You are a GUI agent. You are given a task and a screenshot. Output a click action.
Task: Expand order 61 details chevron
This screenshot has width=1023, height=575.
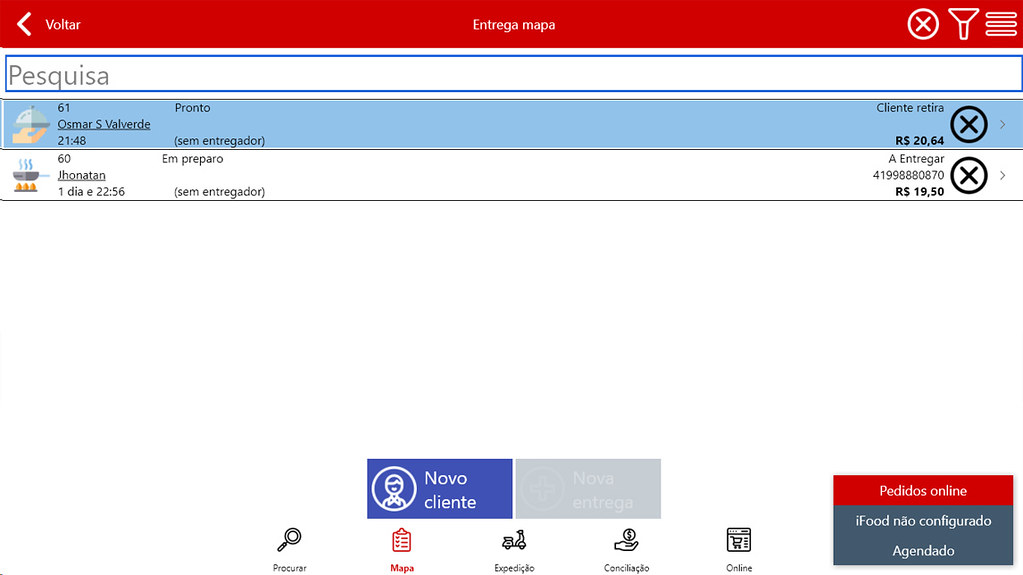[x=1003, y=125]
